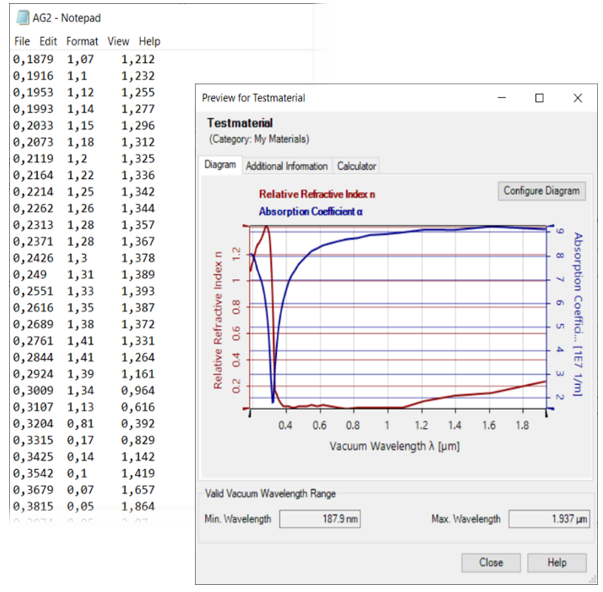This screenshot has width=603, height=592.
Task: Click value 0,2924 in Notepad
Action: pos(33,374)
